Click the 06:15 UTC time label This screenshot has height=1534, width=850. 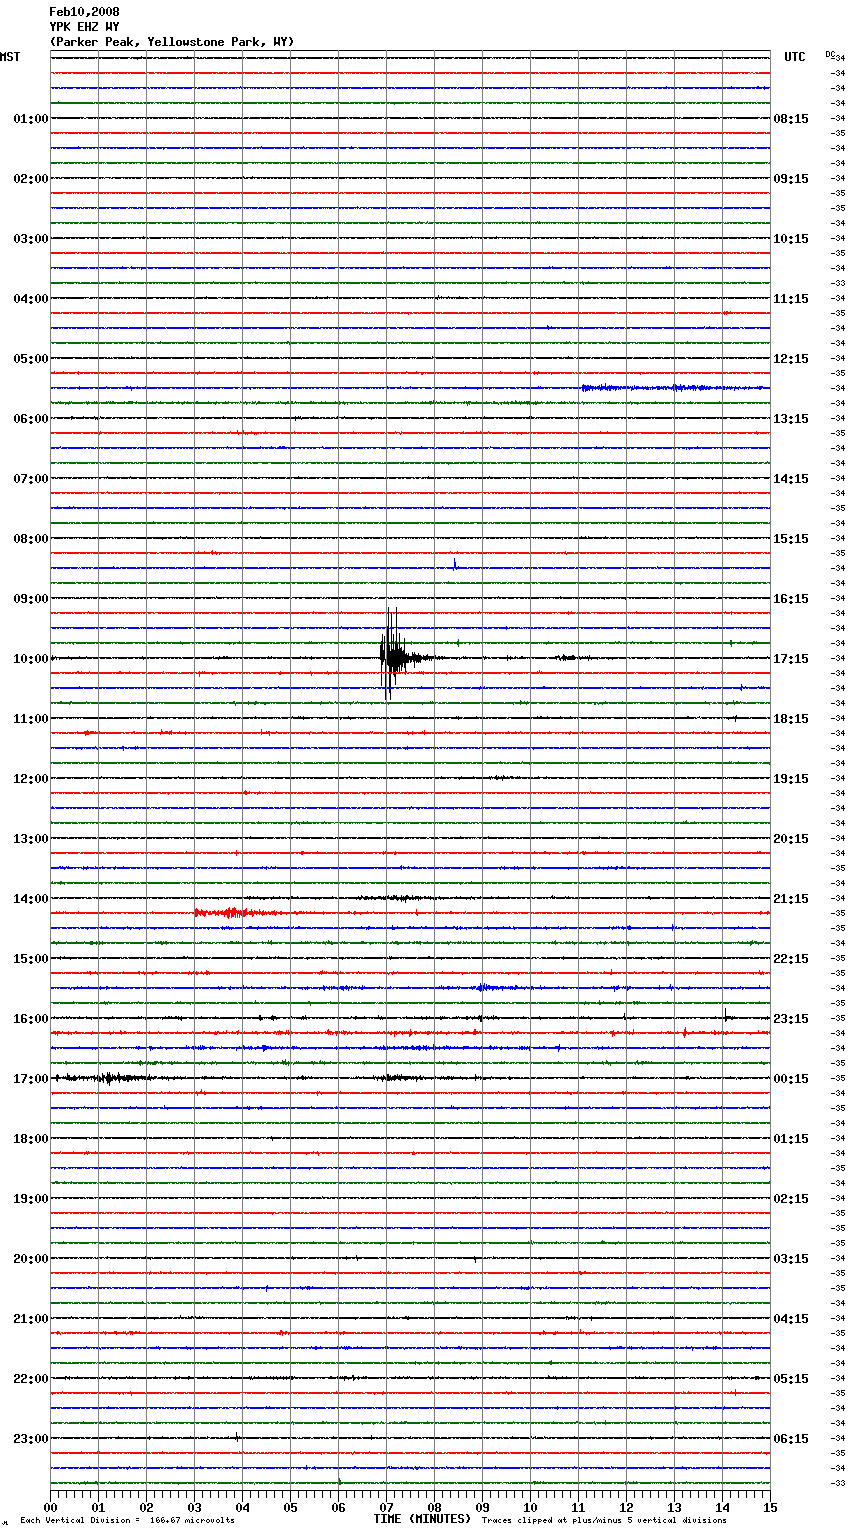coord(791,1438)
